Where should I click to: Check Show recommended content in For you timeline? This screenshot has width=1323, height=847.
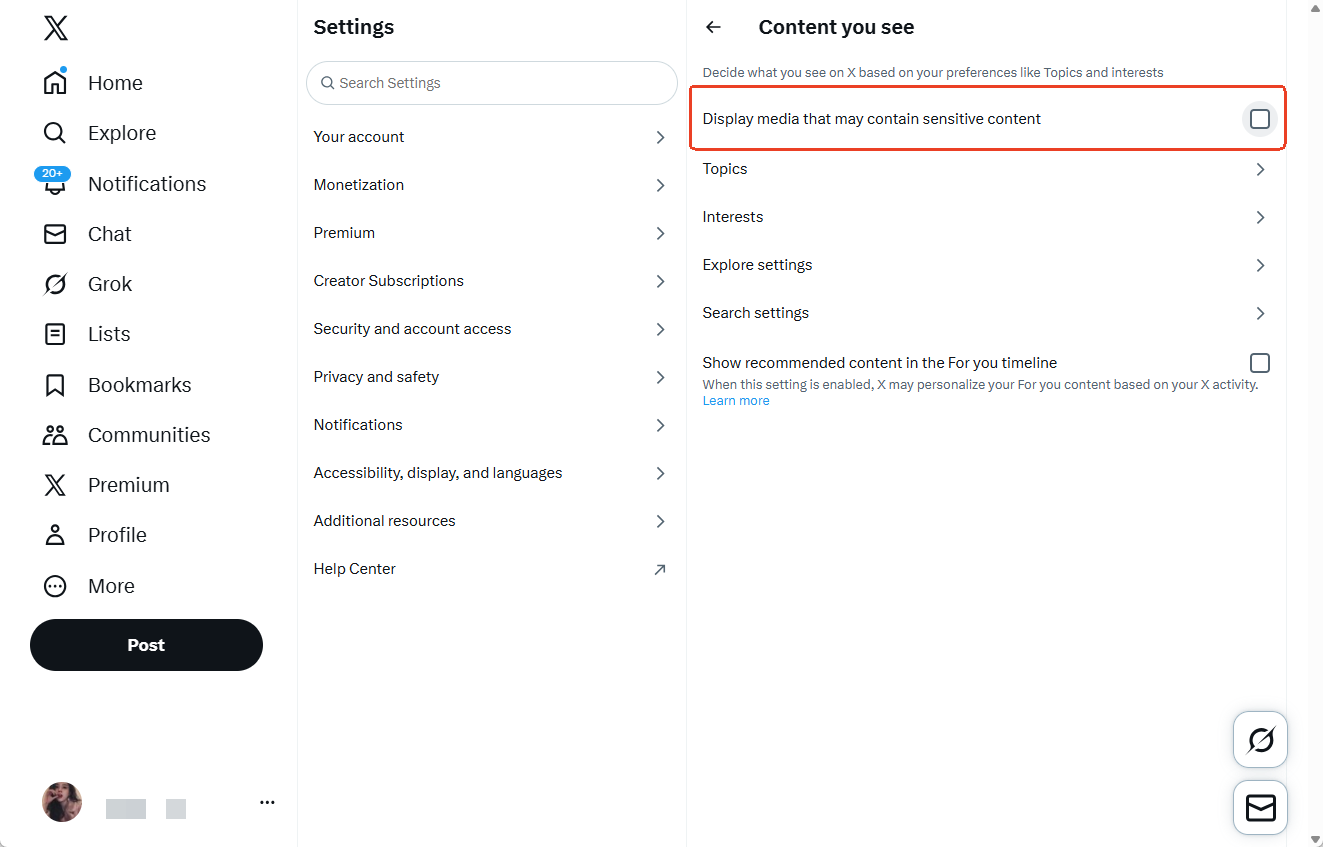pyautogui.click(x=1260, y=362)
